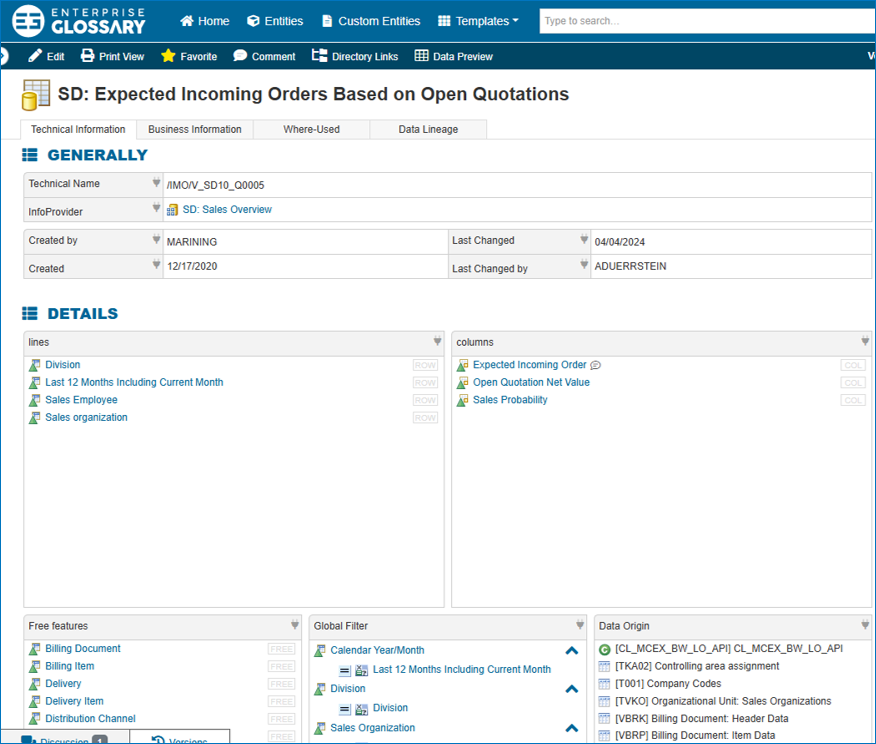Toggle the FREE badge next to Billing Document
The image size is (876, 744).
[281, 648]
